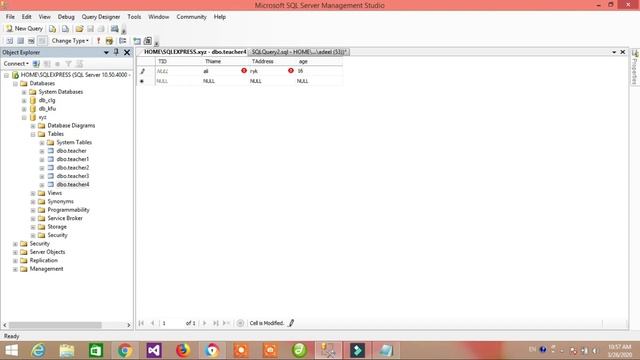The width and height of the screenshot is (640, 360).
Task: Open the View menu
Action: [x=44, y=17]
